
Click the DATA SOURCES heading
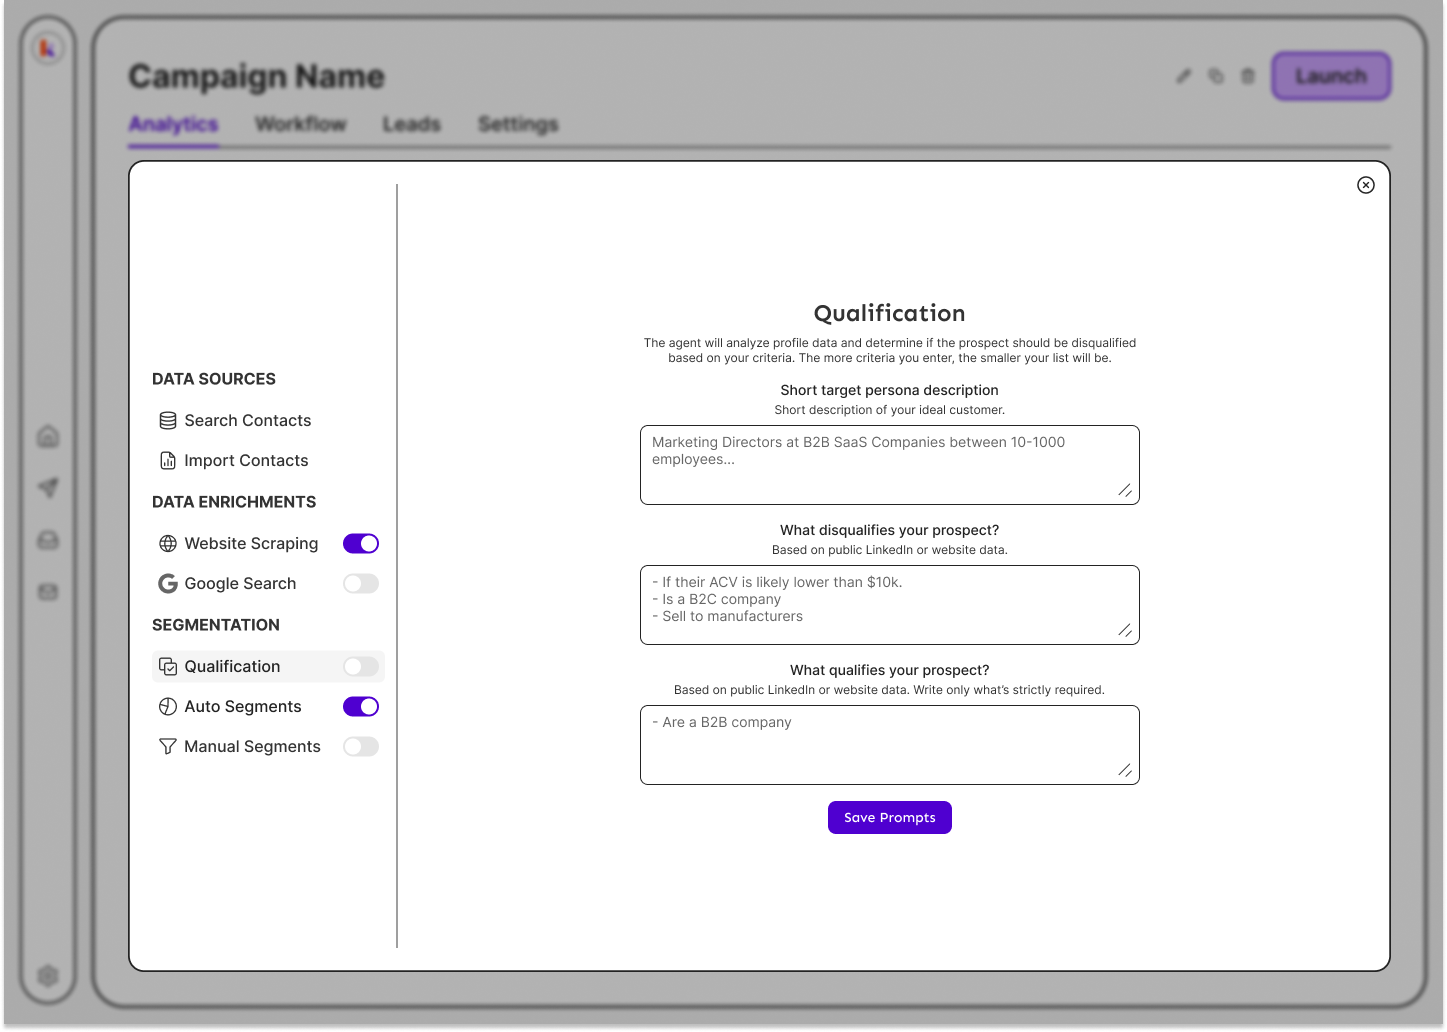click(214, 380)
